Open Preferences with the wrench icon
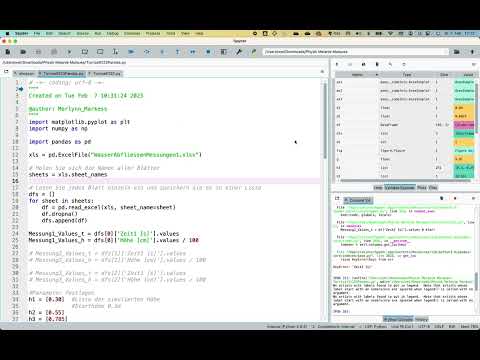This screenshot has width=480, height=360. pos(239,52)
